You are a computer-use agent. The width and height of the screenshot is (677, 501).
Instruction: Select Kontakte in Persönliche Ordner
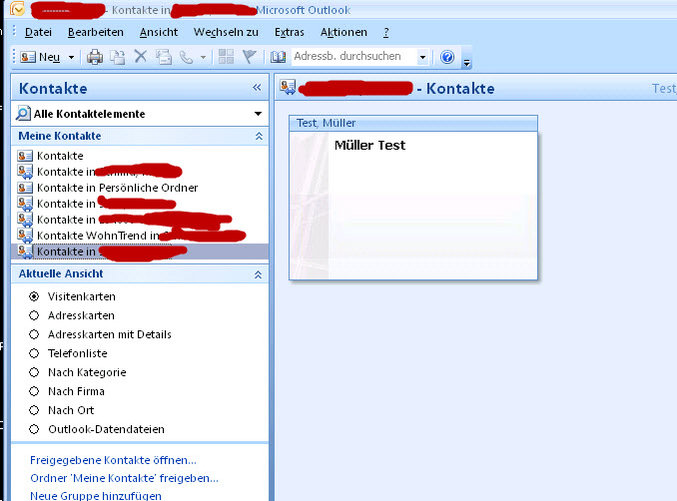117,188
